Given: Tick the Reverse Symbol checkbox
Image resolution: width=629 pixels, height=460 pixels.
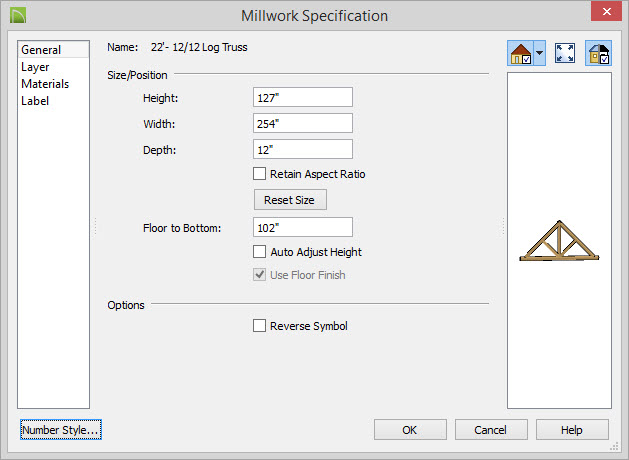Looking at the screenshot, I should click(x=259, y=326).
